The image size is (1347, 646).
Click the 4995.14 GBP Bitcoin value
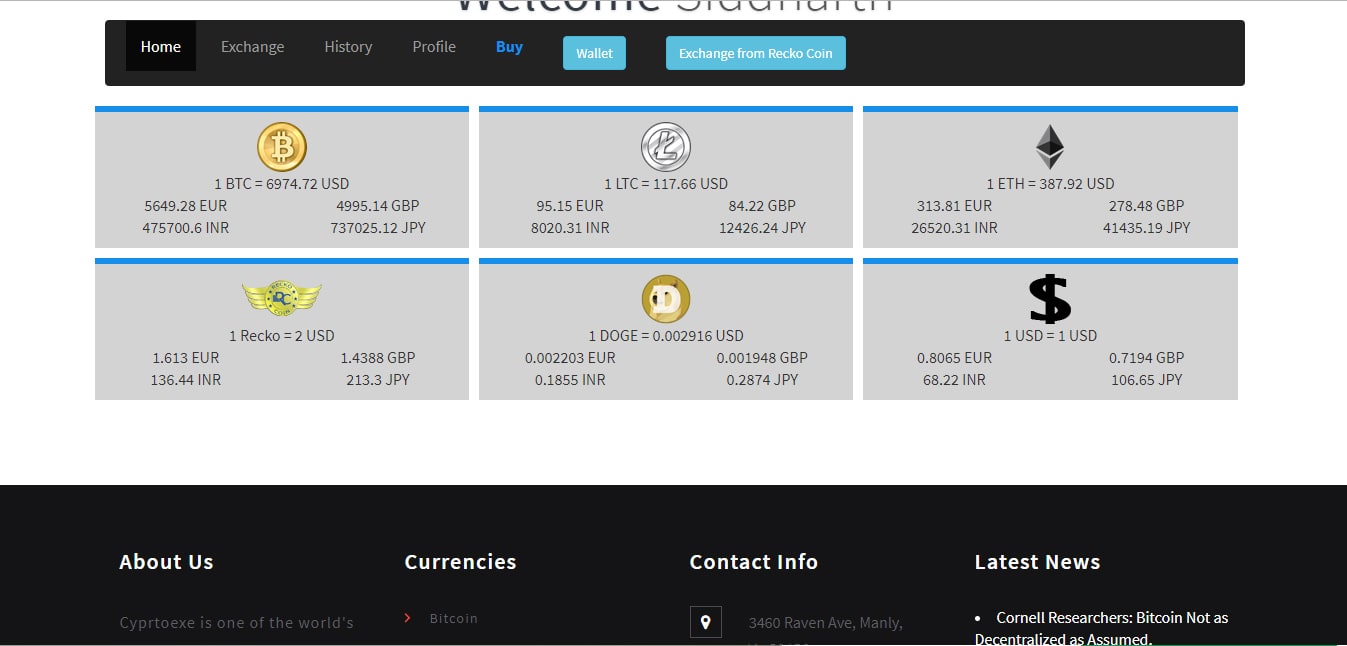coord(378,206)
